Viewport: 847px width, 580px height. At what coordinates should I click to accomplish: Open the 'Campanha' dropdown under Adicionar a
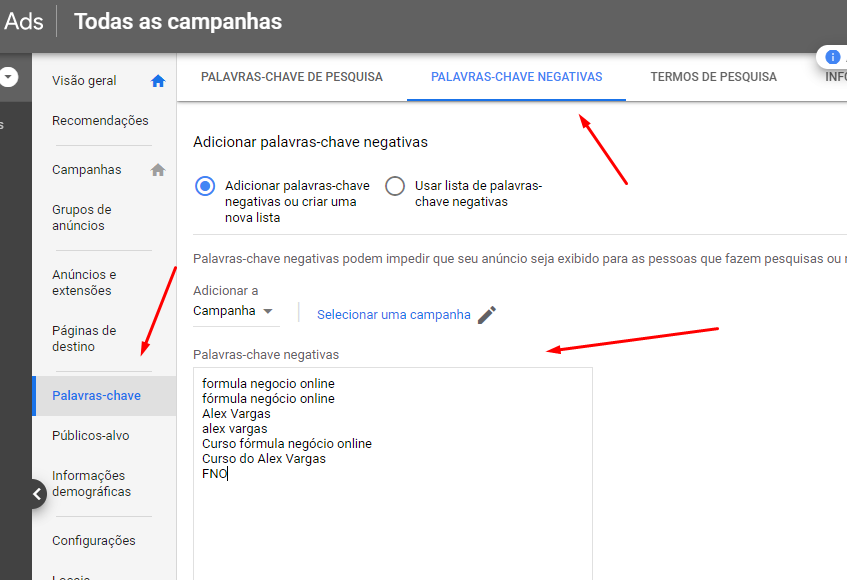236,311
